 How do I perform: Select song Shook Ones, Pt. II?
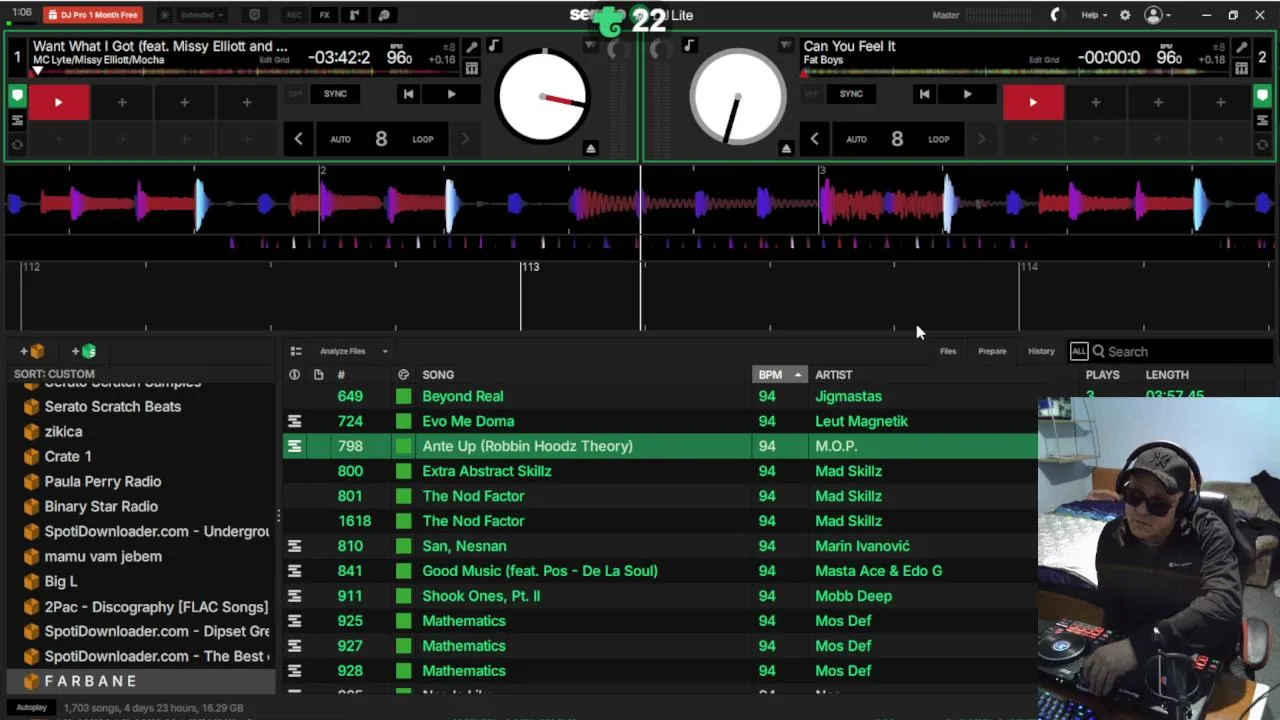pyautogui.click(x=481, y=596)
